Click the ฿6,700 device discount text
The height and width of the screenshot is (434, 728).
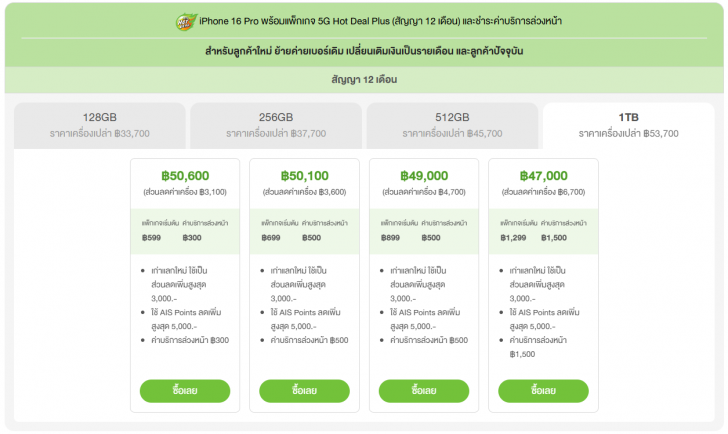coord(544,191)
